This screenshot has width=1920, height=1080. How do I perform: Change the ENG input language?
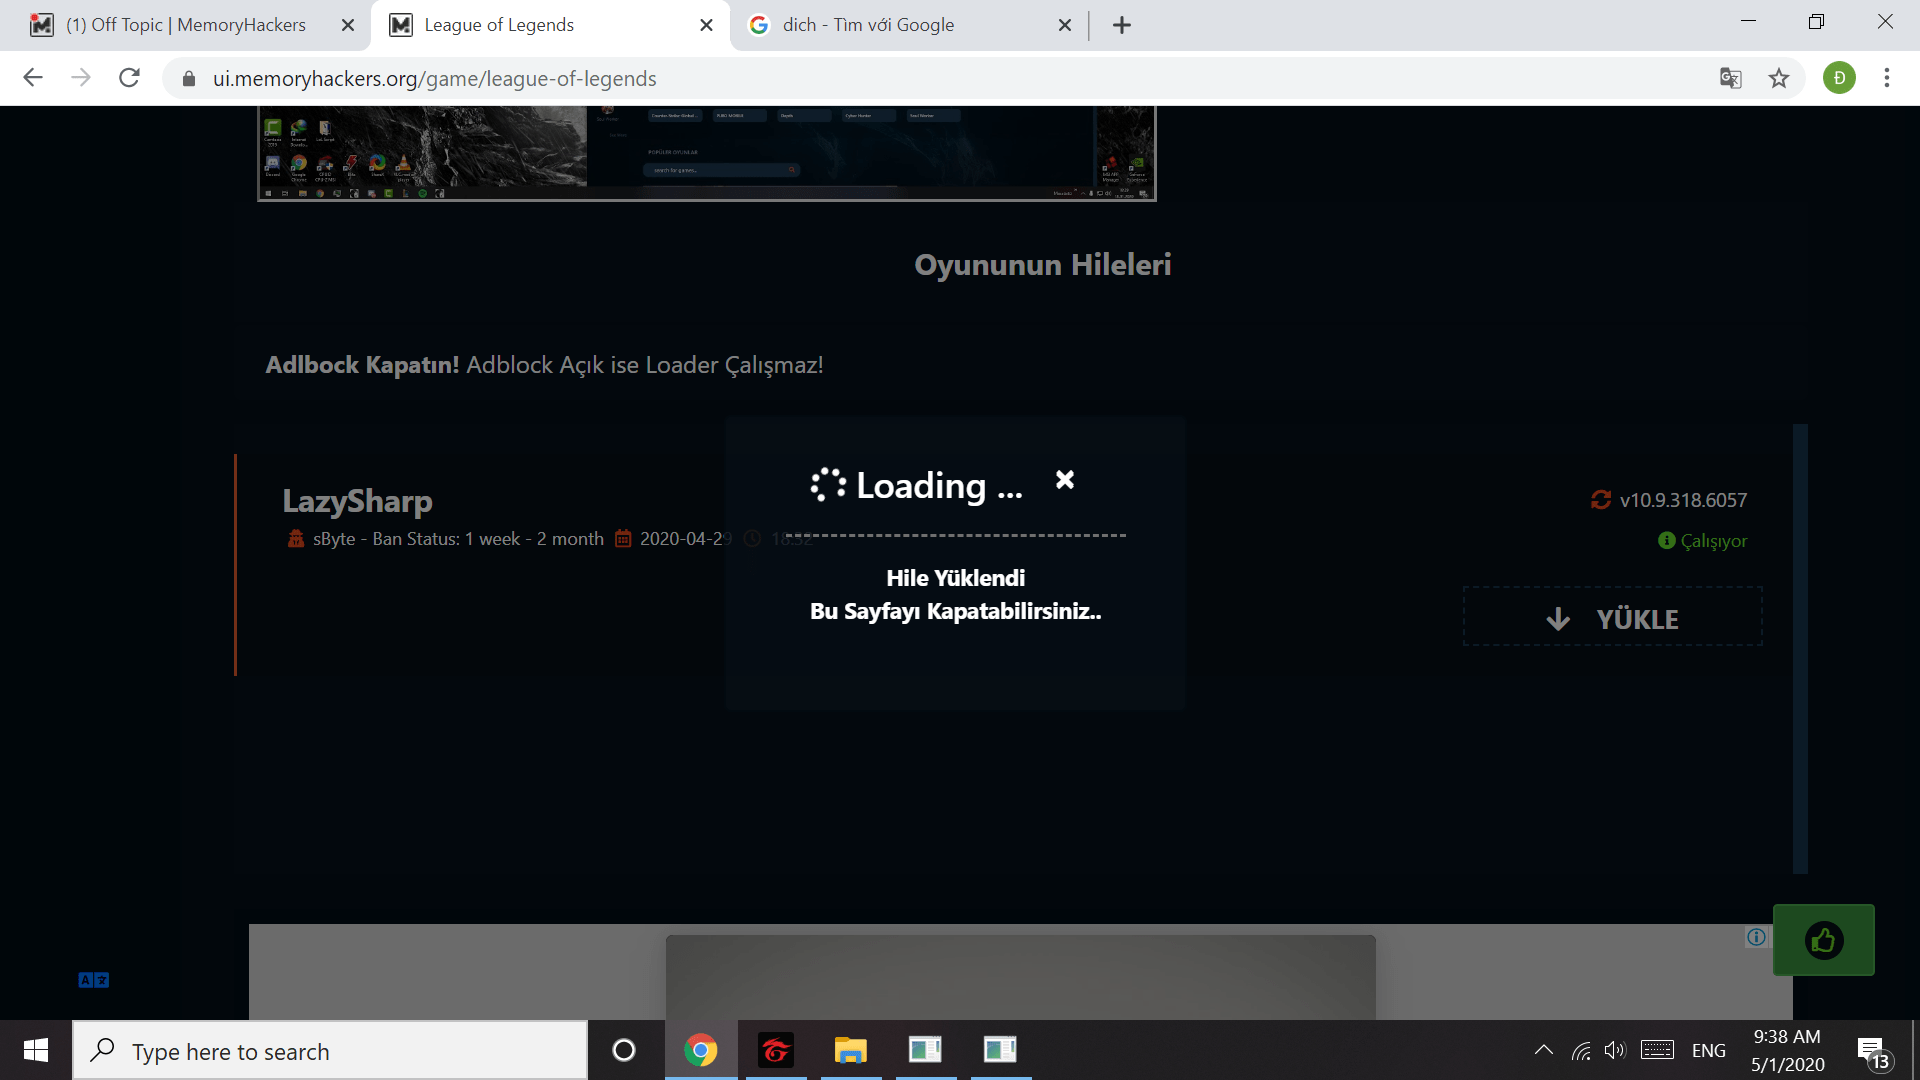click(1709, 1051)
